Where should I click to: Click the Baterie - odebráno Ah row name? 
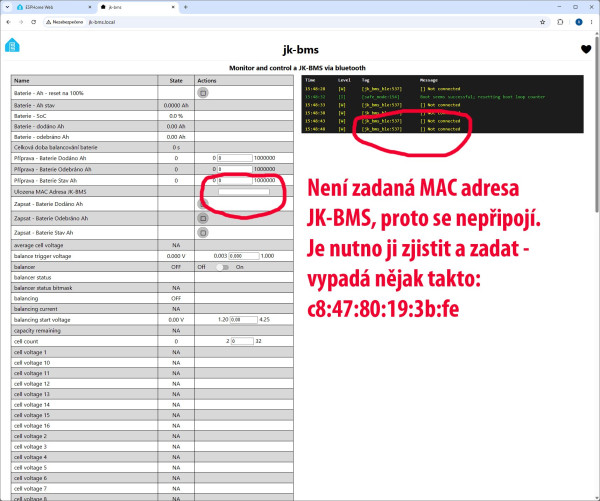click(41, 137)
